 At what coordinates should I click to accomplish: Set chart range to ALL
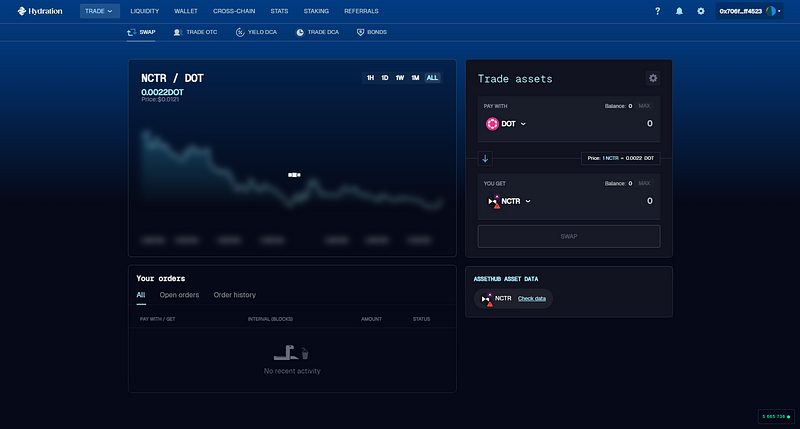click(432, 78)
